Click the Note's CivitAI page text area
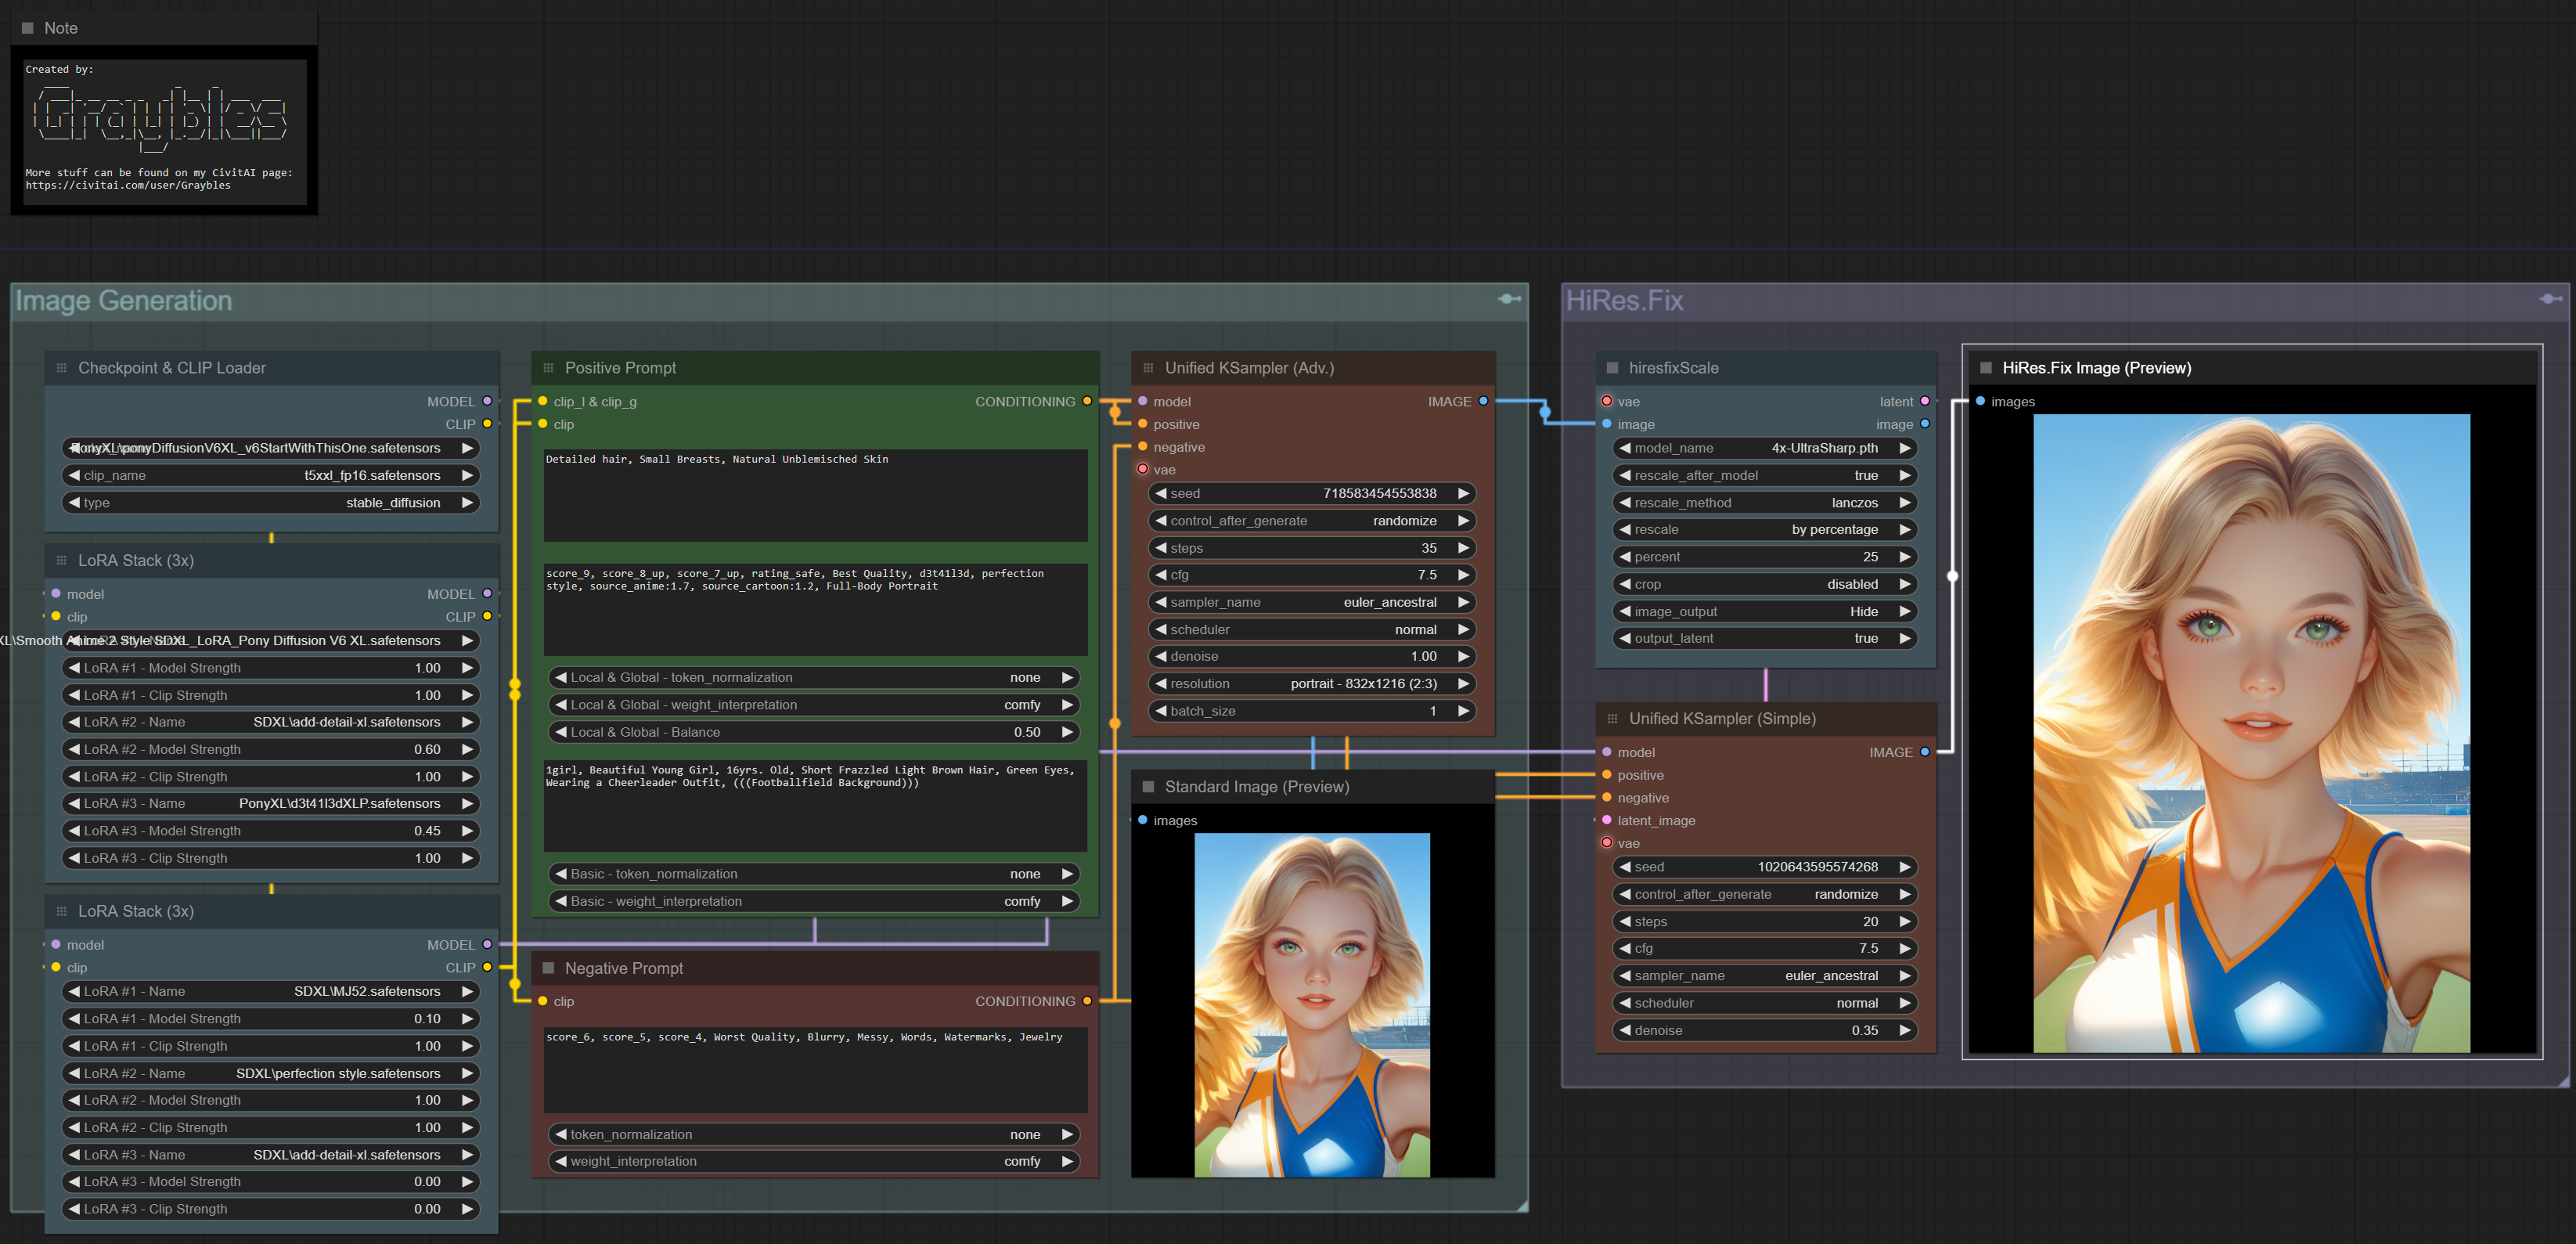Screen dimensions: 2576x1244 (165, 132)
